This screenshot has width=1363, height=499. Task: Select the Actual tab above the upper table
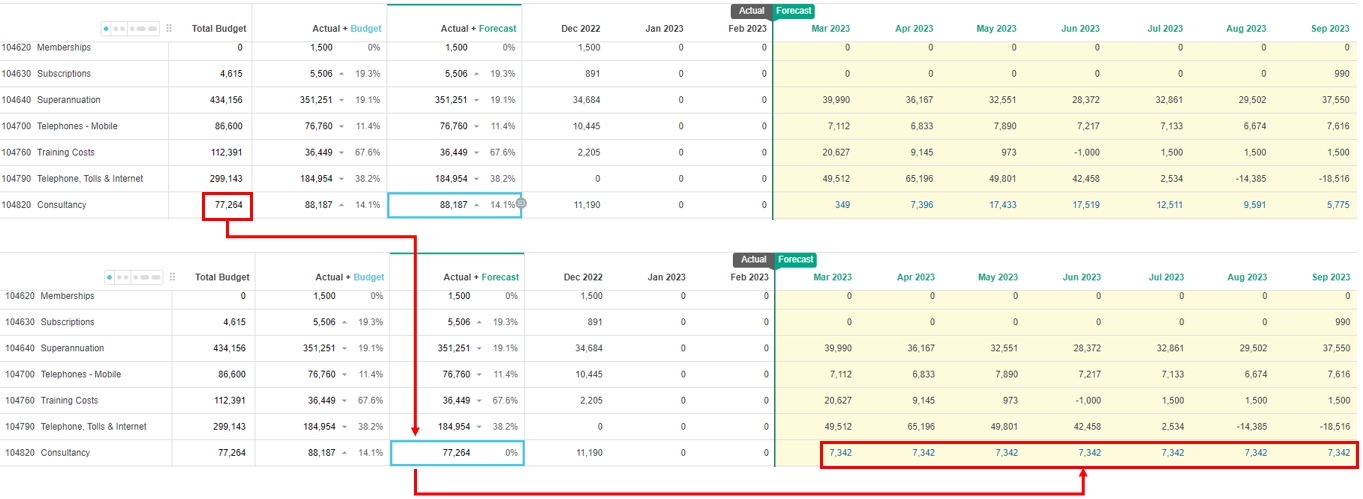pyautogui.click(x=752, y=11)
